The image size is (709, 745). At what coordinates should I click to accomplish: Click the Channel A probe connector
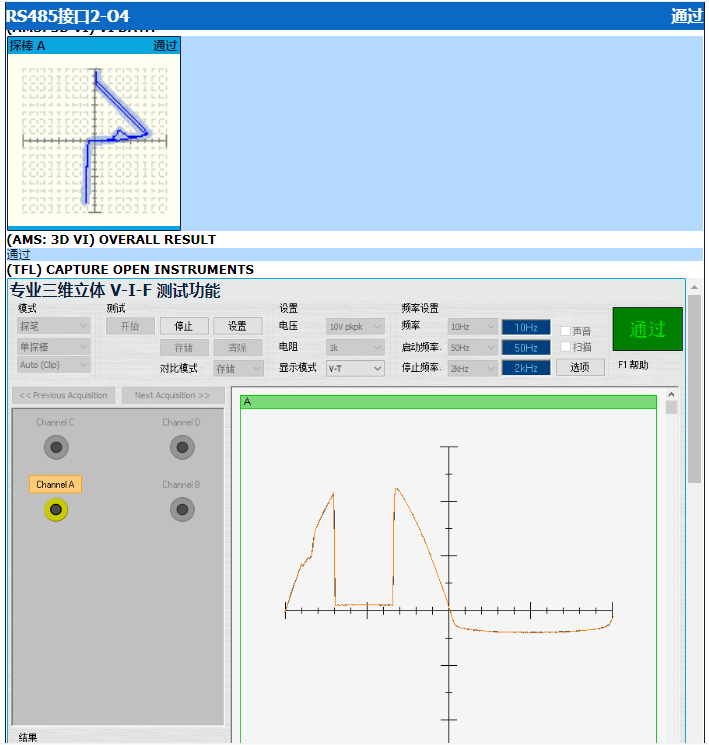[x=56, y=510]
